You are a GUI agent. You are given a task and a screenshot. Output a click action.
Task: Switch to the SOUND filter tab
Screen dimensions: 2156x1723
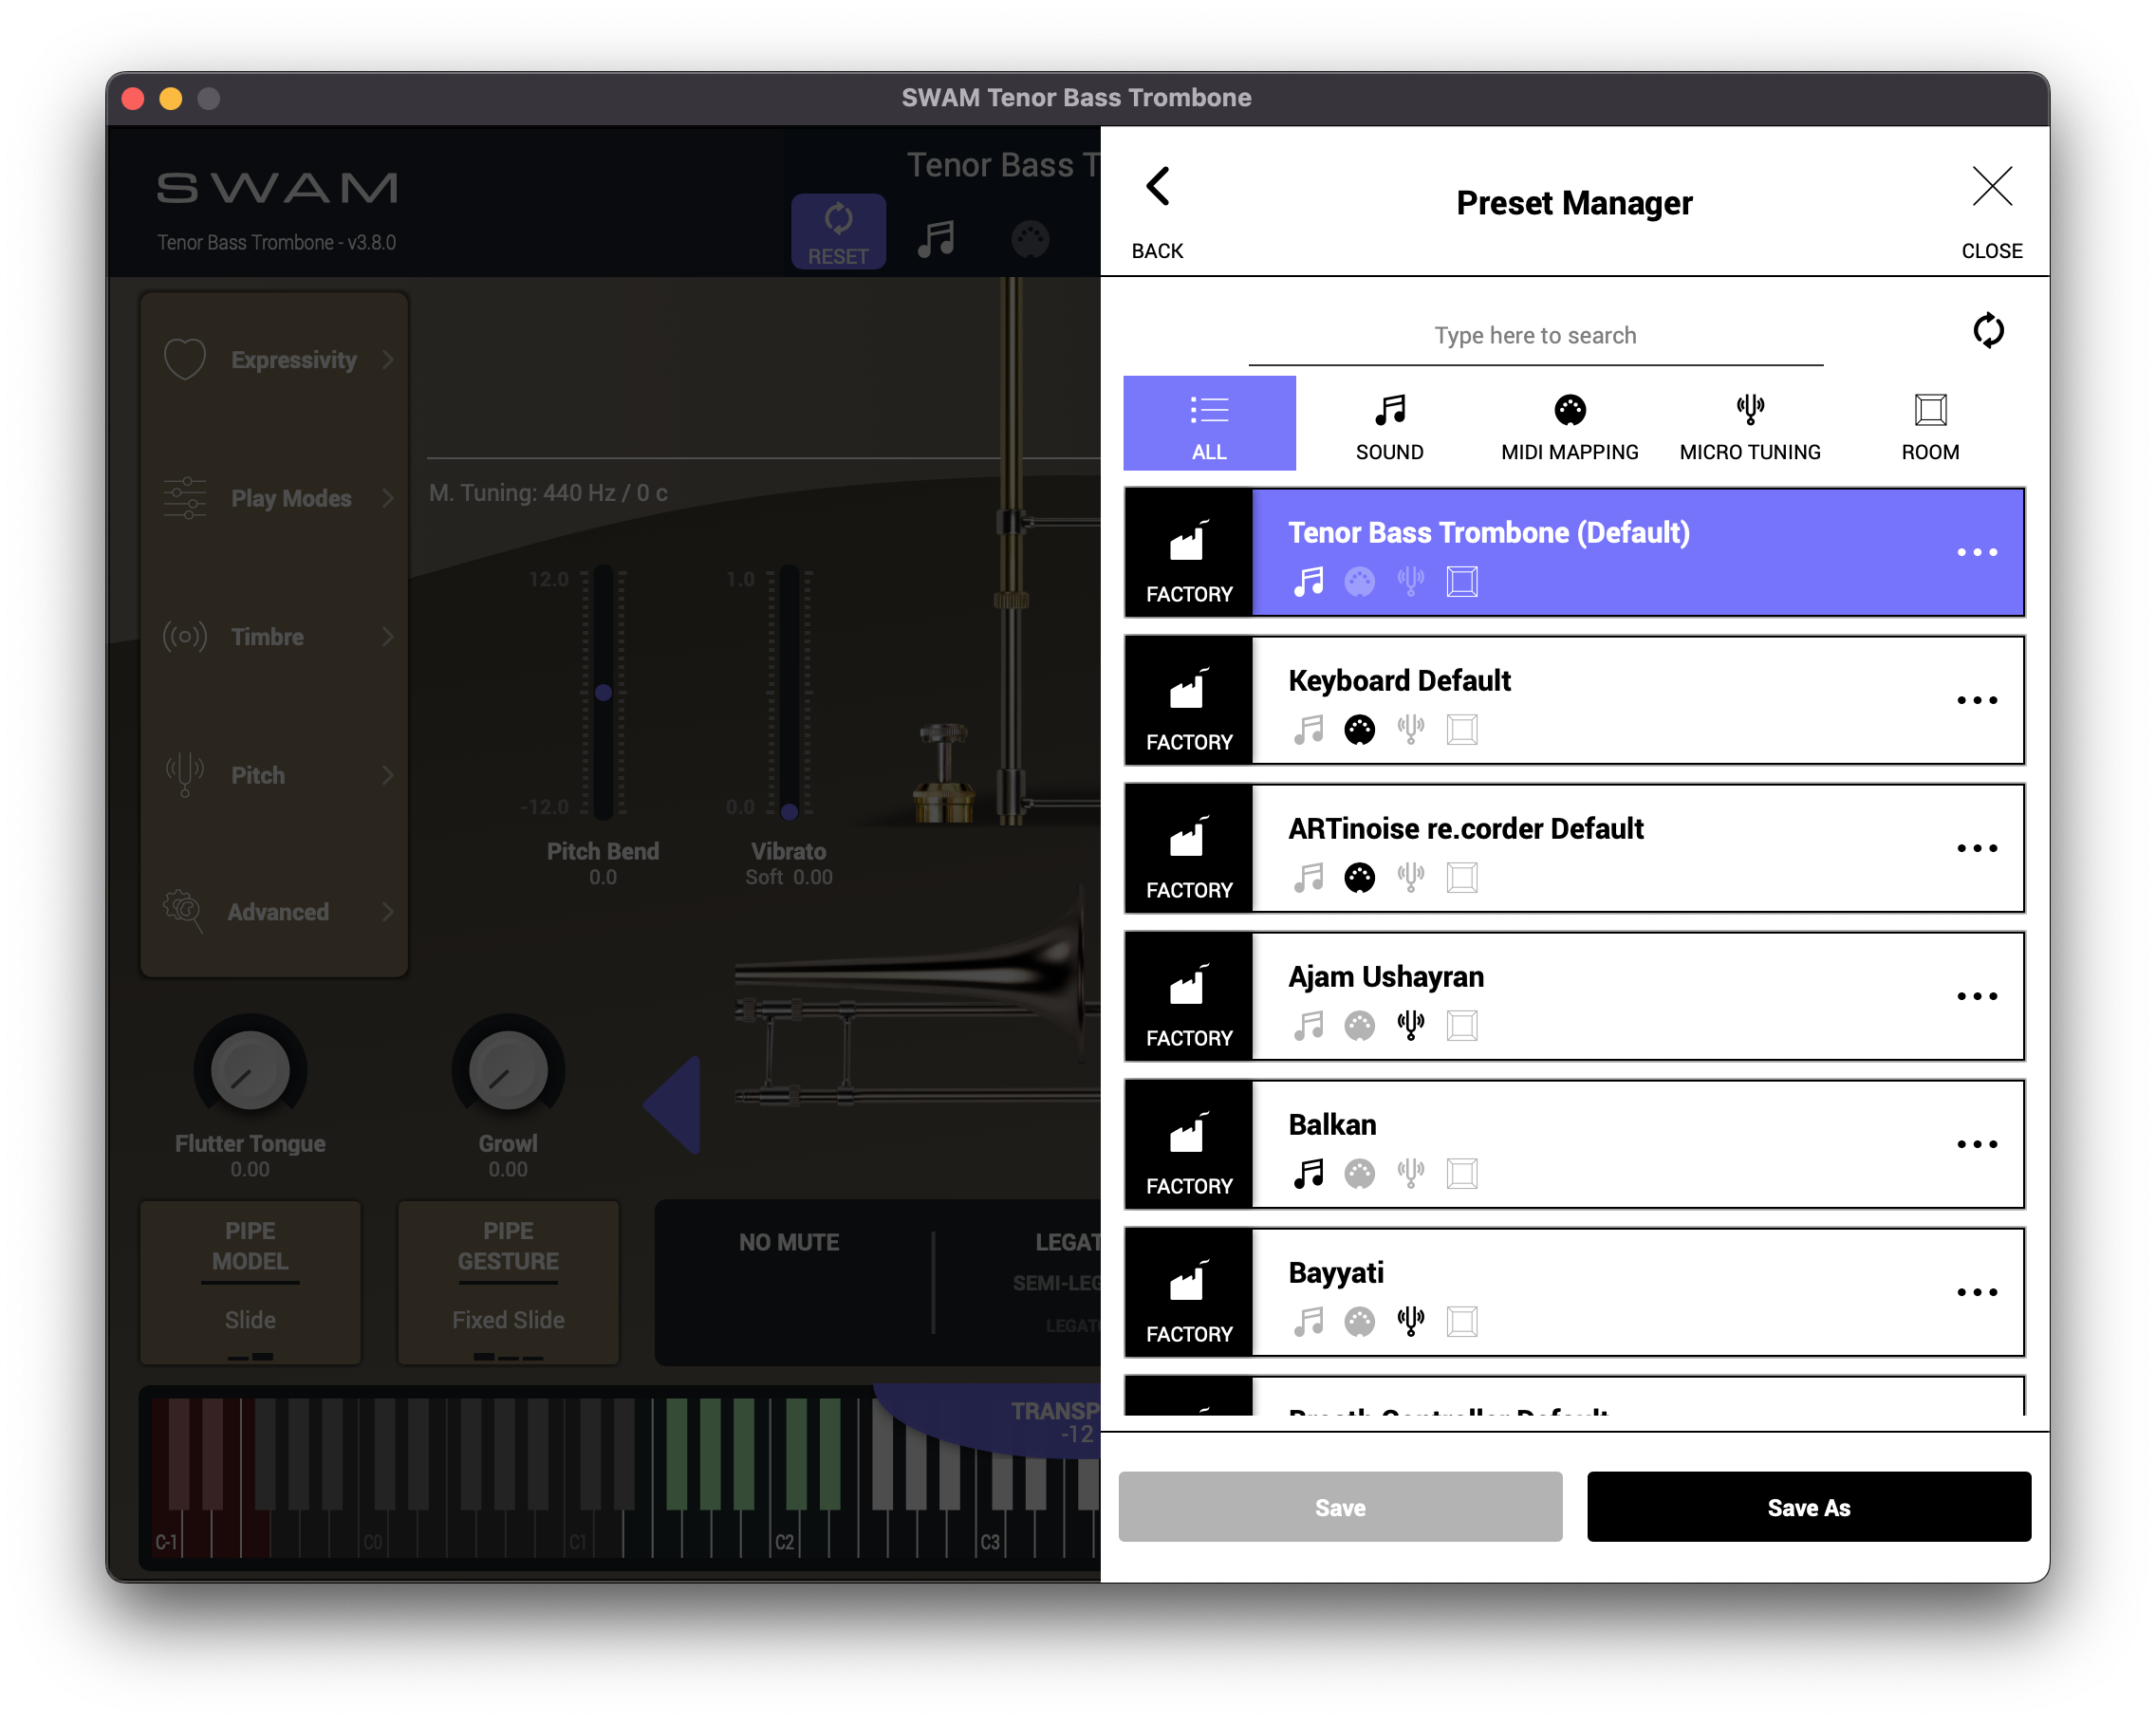[1389, 424]
